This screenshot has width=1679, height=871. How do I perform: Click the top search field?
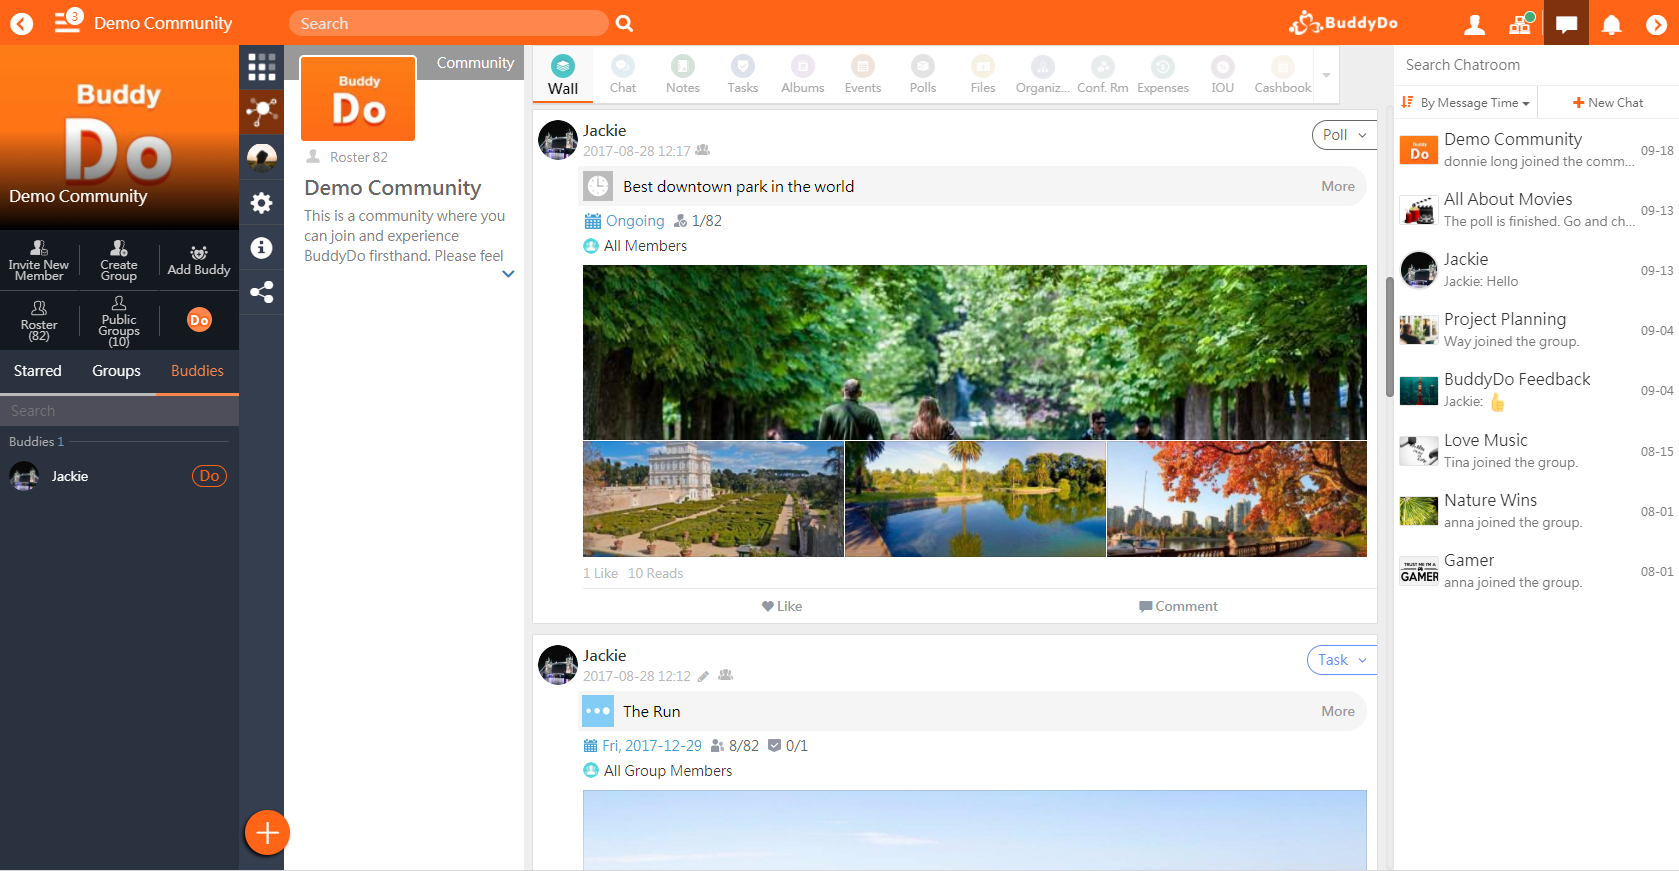coord(448,23)
